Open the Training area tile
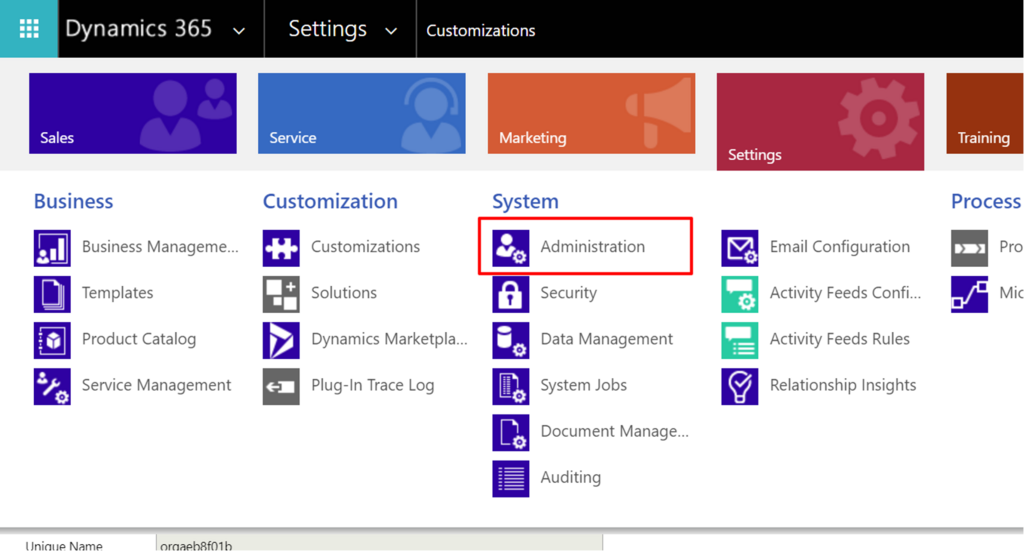The height and width of the screenshot is (551, 1024). point(985,114)
